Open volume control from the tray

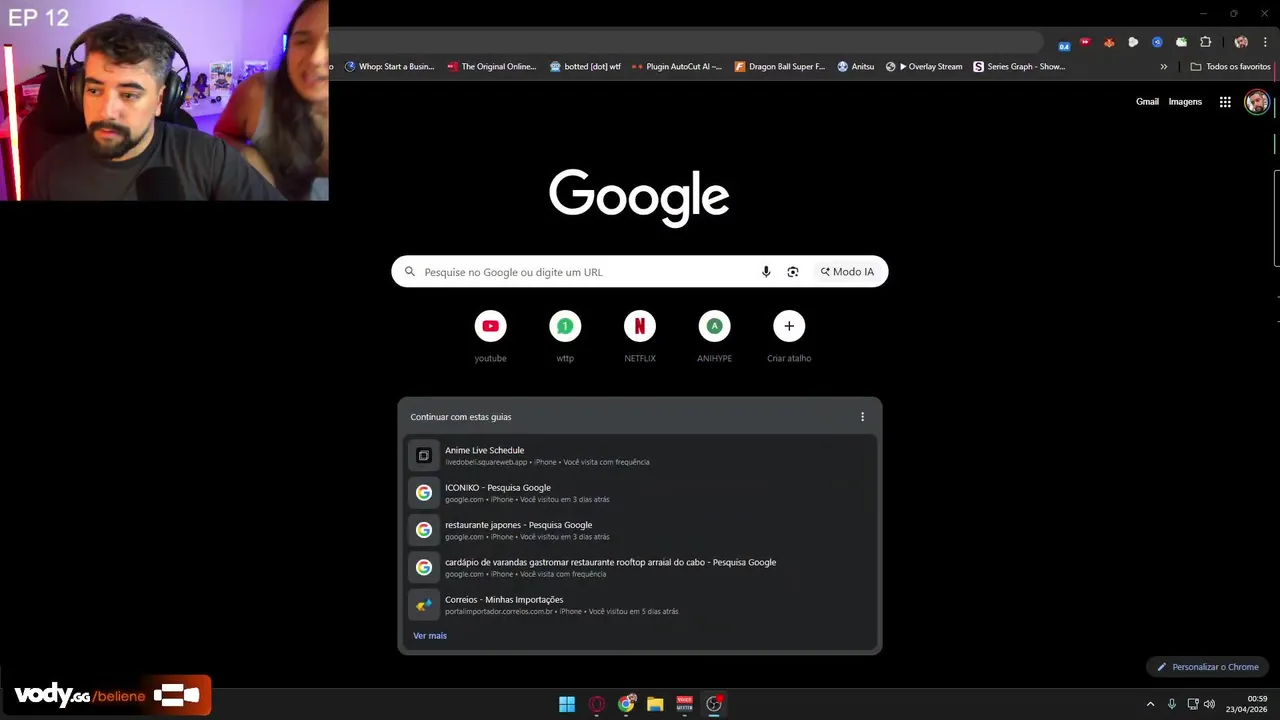point(1210,704)
